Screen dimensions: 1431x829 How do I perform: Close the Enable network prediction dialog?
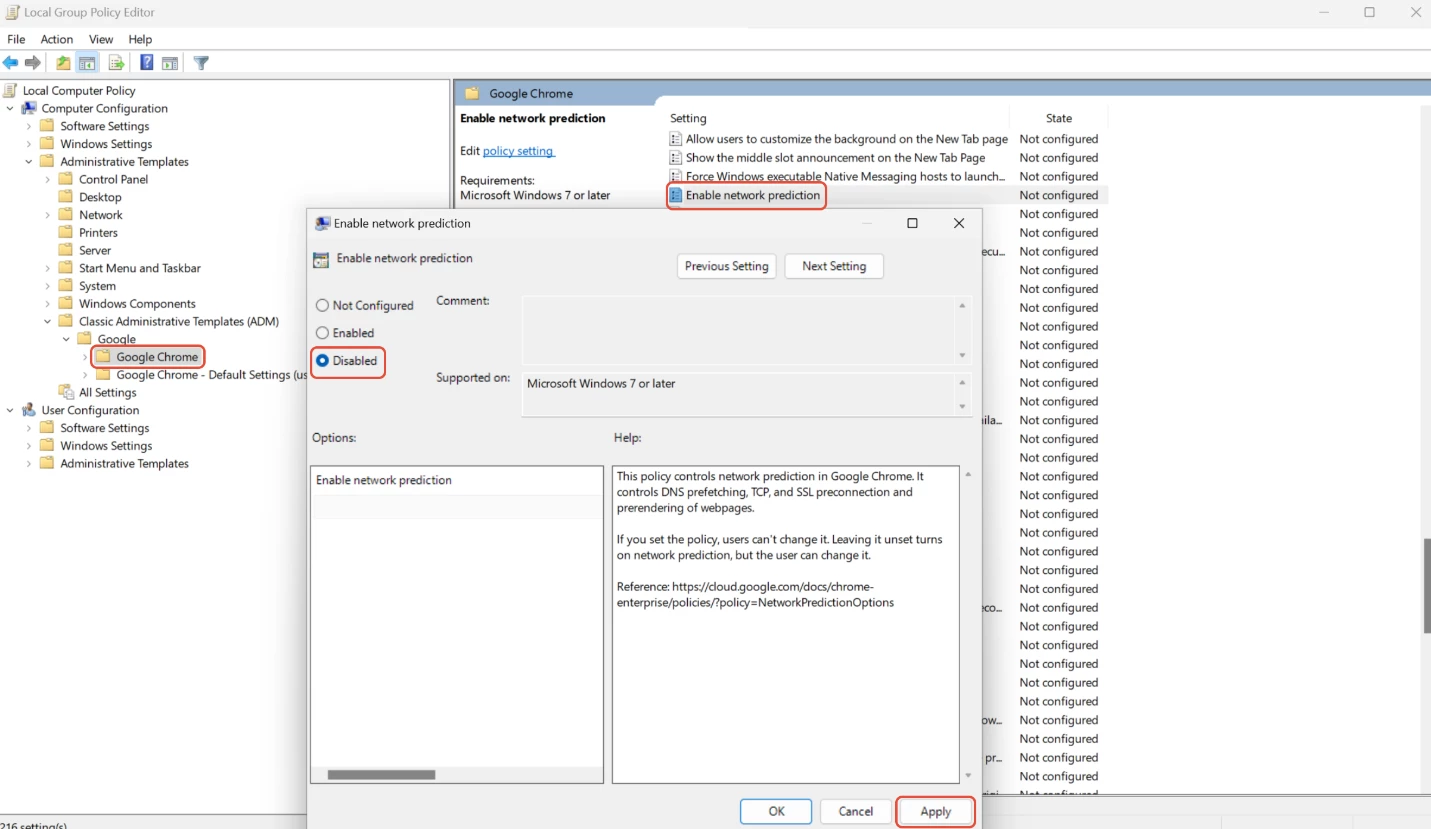(958, 223)
